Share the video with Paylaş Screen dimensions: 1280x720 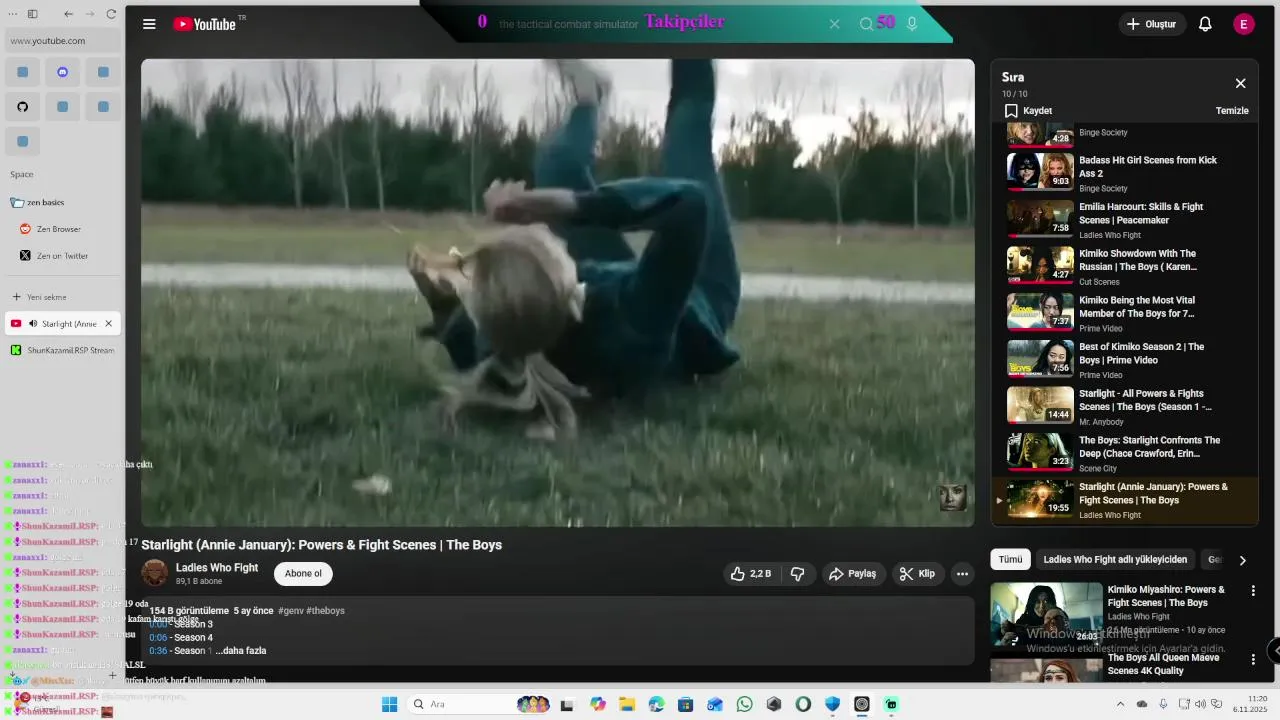coord(853,574)
